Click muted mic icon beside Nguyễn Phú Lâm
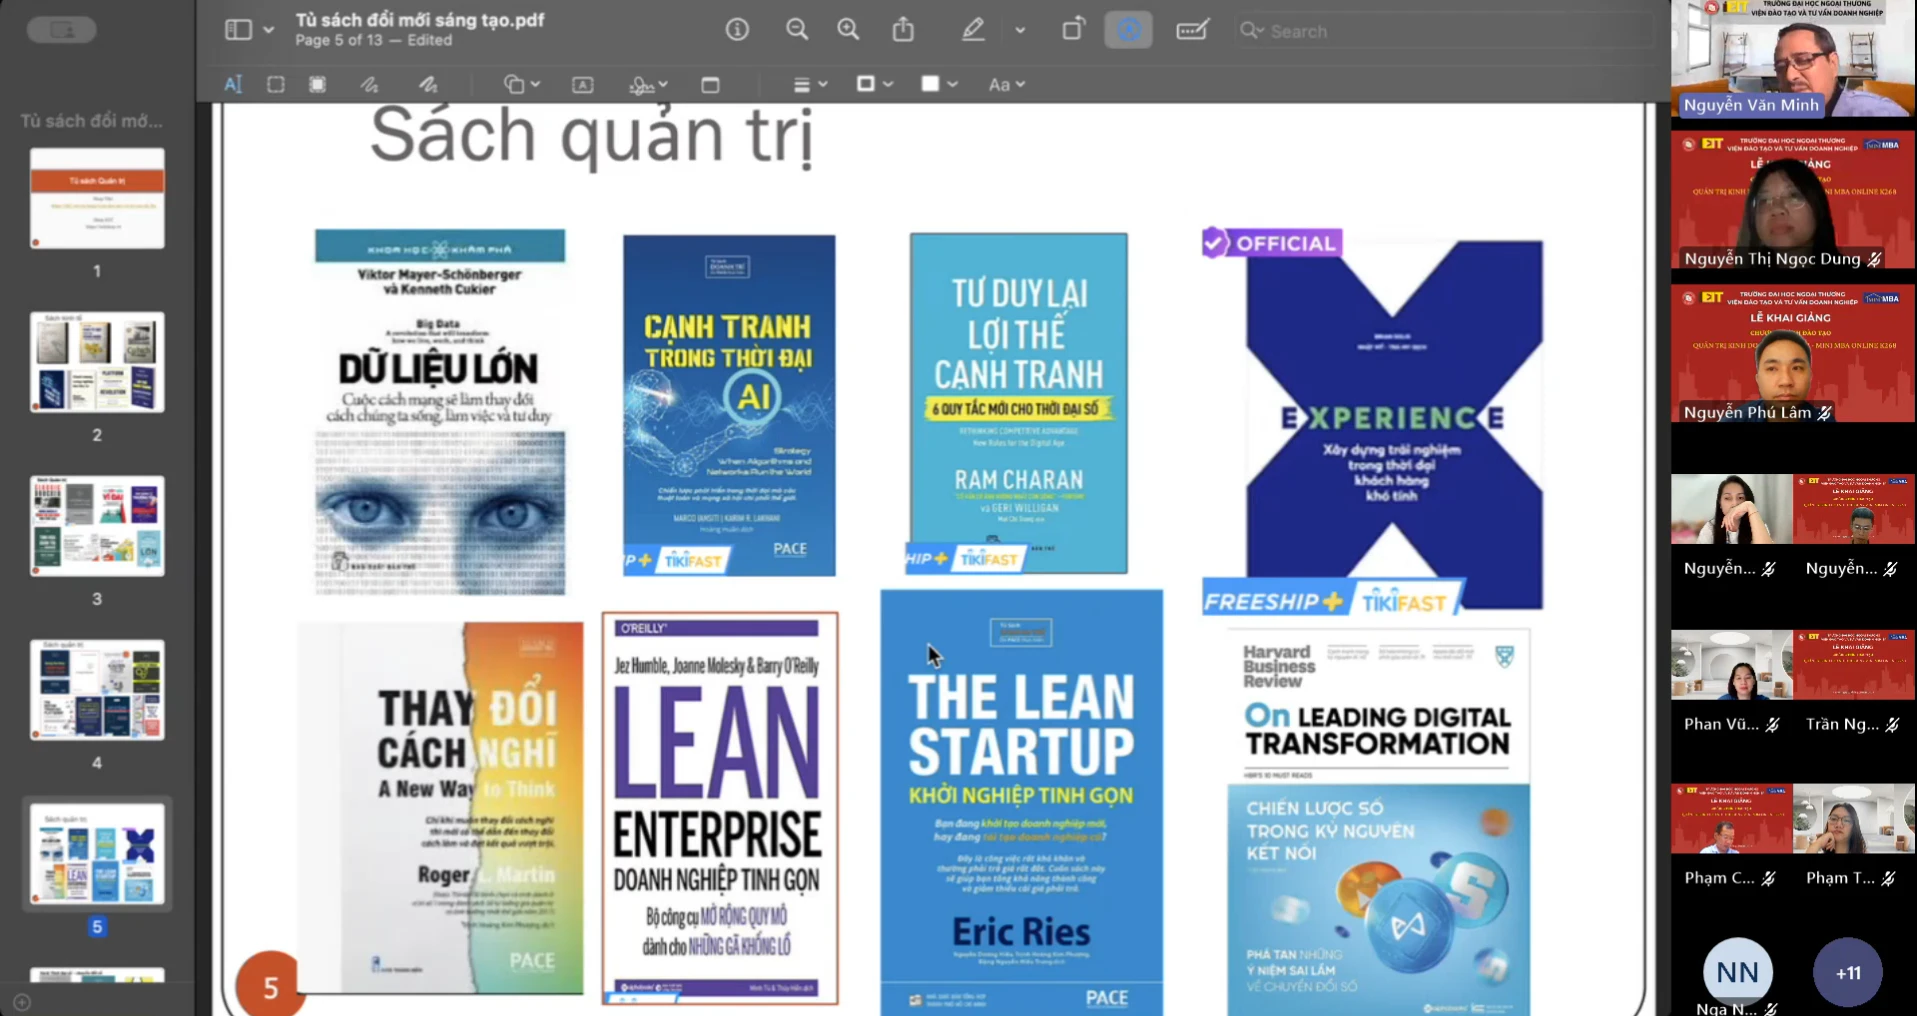1917x1016 pixels. pyautogui.click(x=1824, y=412)
